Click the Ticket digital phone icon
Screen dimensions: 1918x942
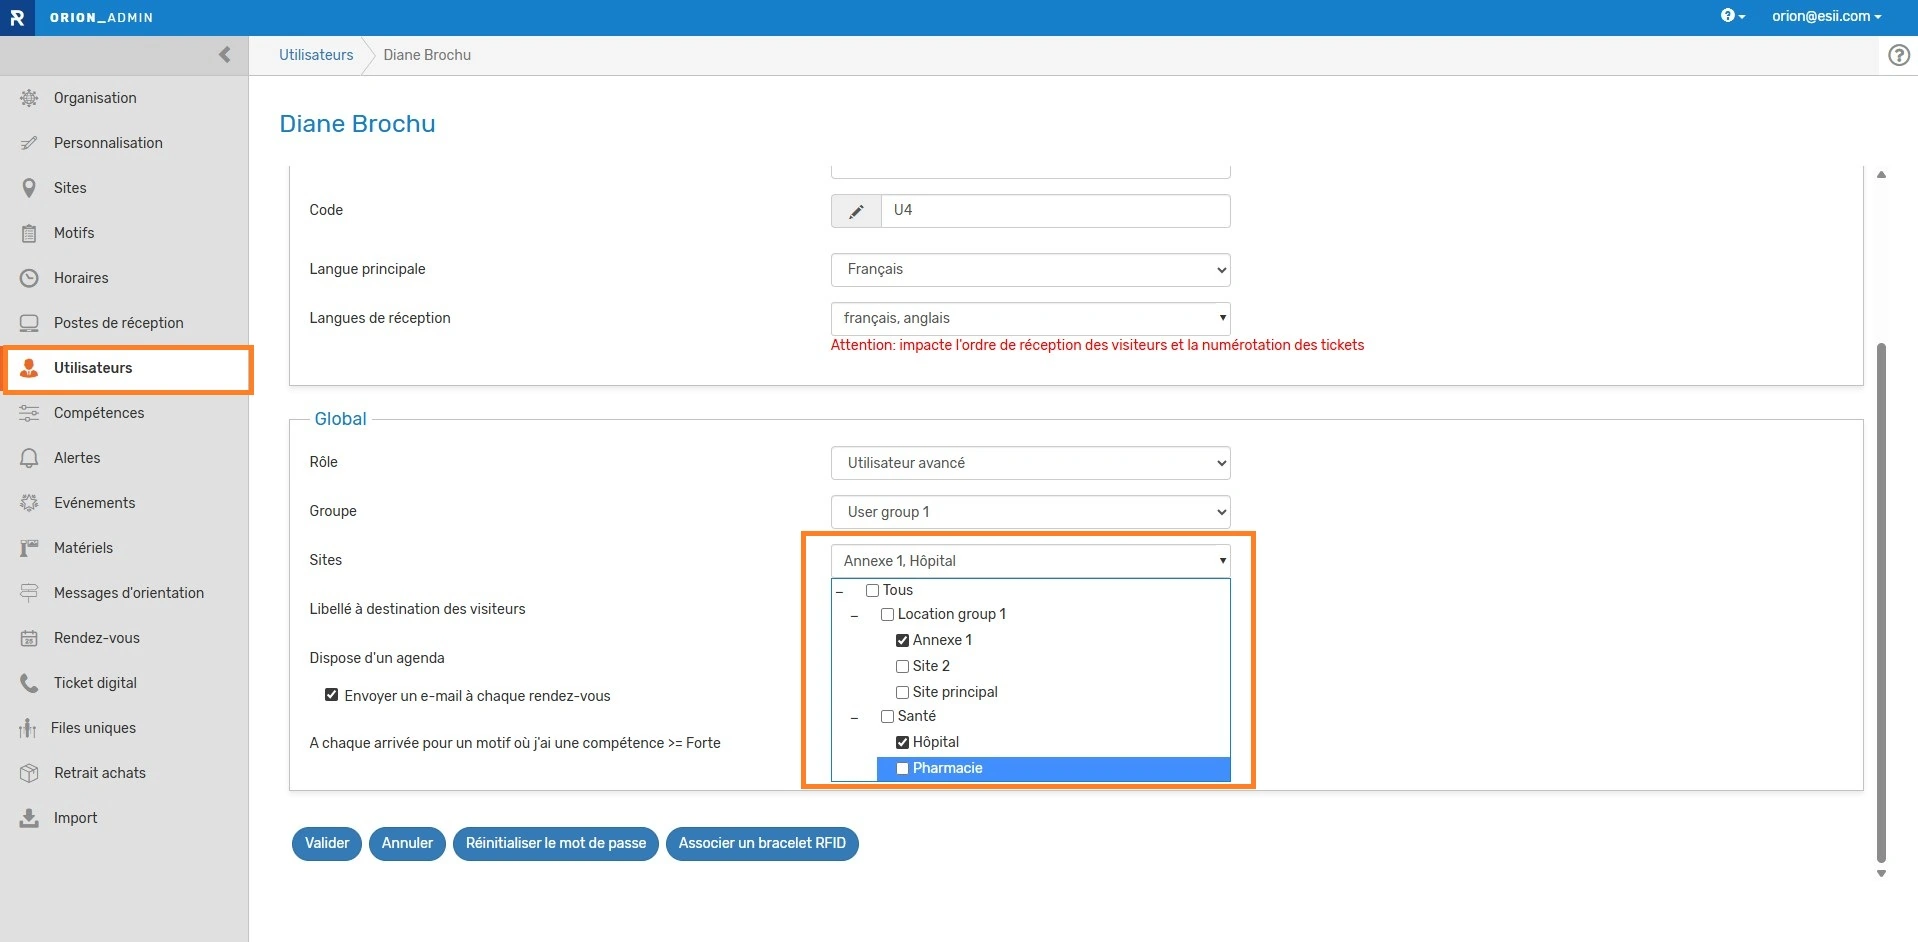tap(29, 683)
